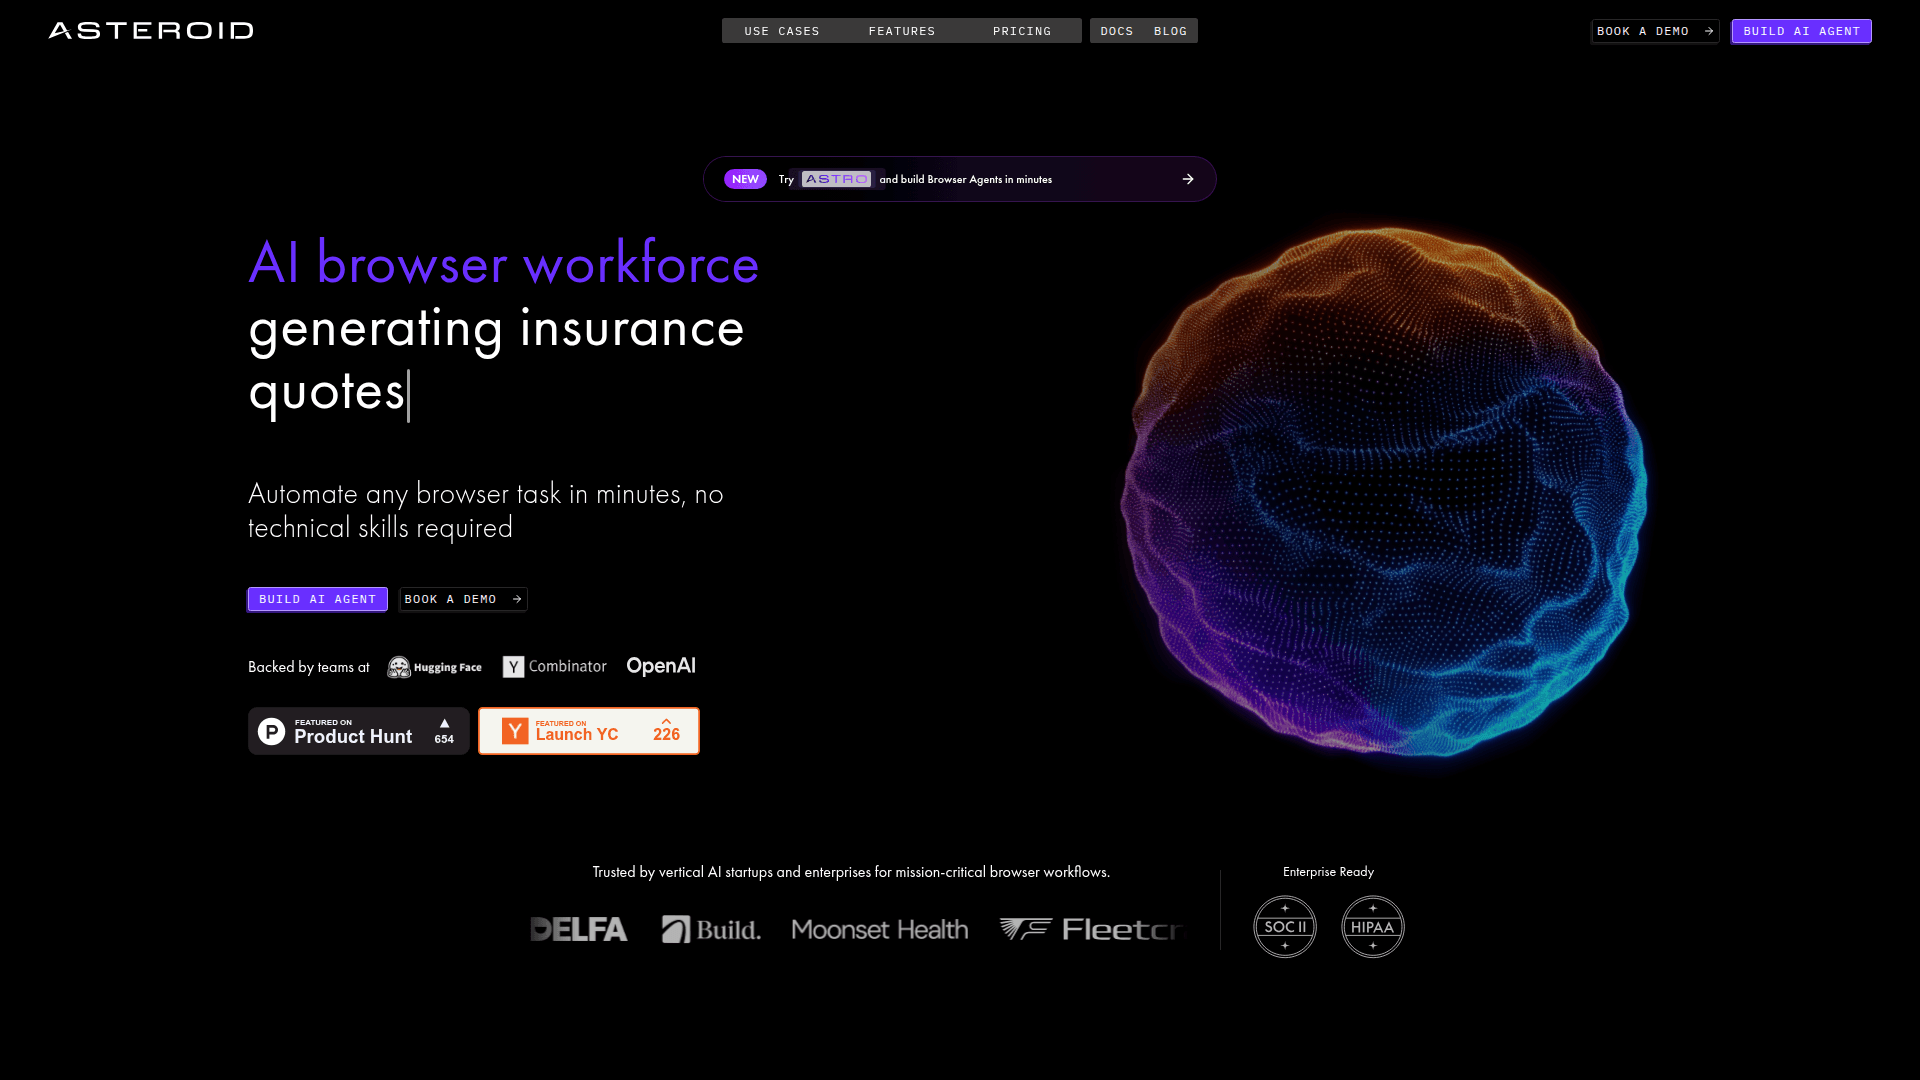This screenshot has height=1080, width=1920.
Task: Open the Docs link
Action: click(x=1116, y=31)
